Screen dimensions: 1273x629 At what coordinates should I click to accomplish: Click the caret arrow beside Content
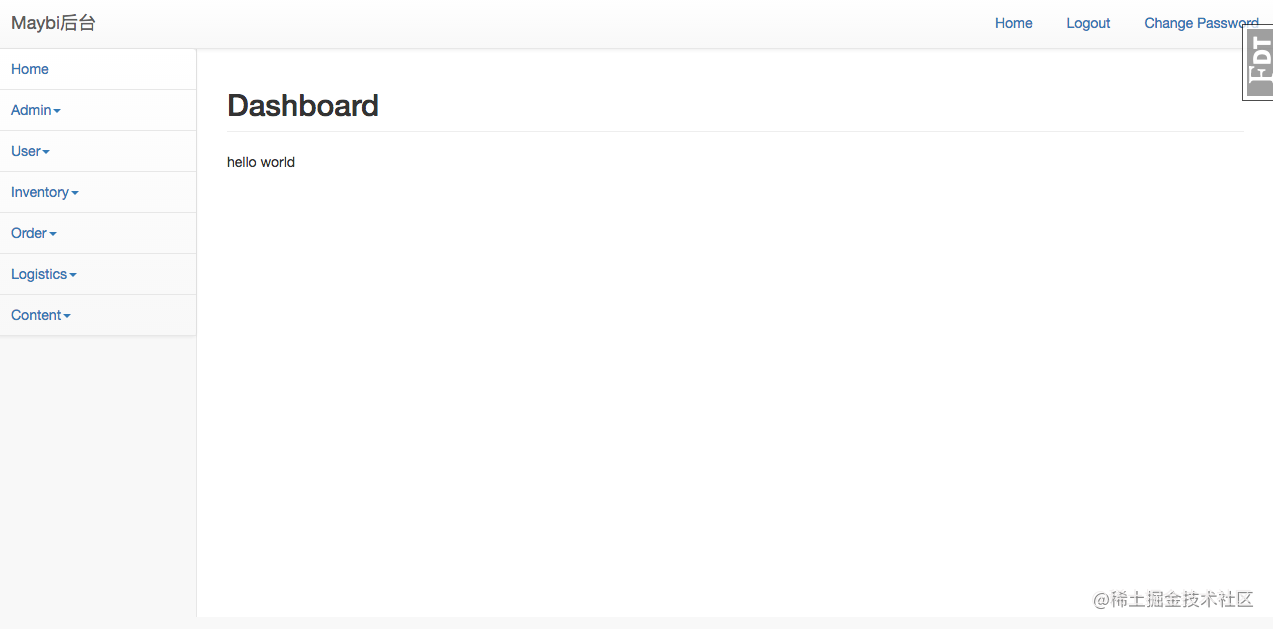click(x=67, y=316)
